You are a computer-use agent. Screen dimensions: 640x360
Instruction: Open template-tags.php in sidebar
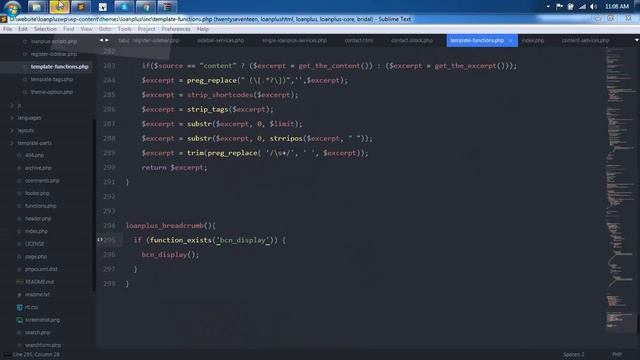point(52,79)
